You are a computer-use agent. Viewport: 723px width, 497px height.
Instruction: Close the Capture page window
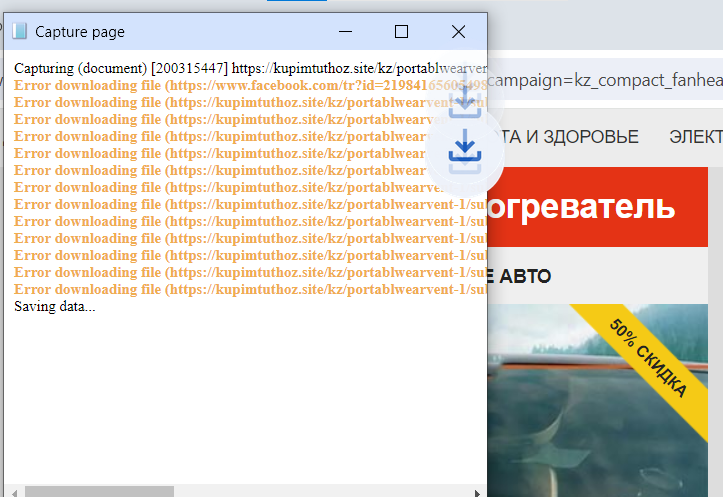click(458, 31)
